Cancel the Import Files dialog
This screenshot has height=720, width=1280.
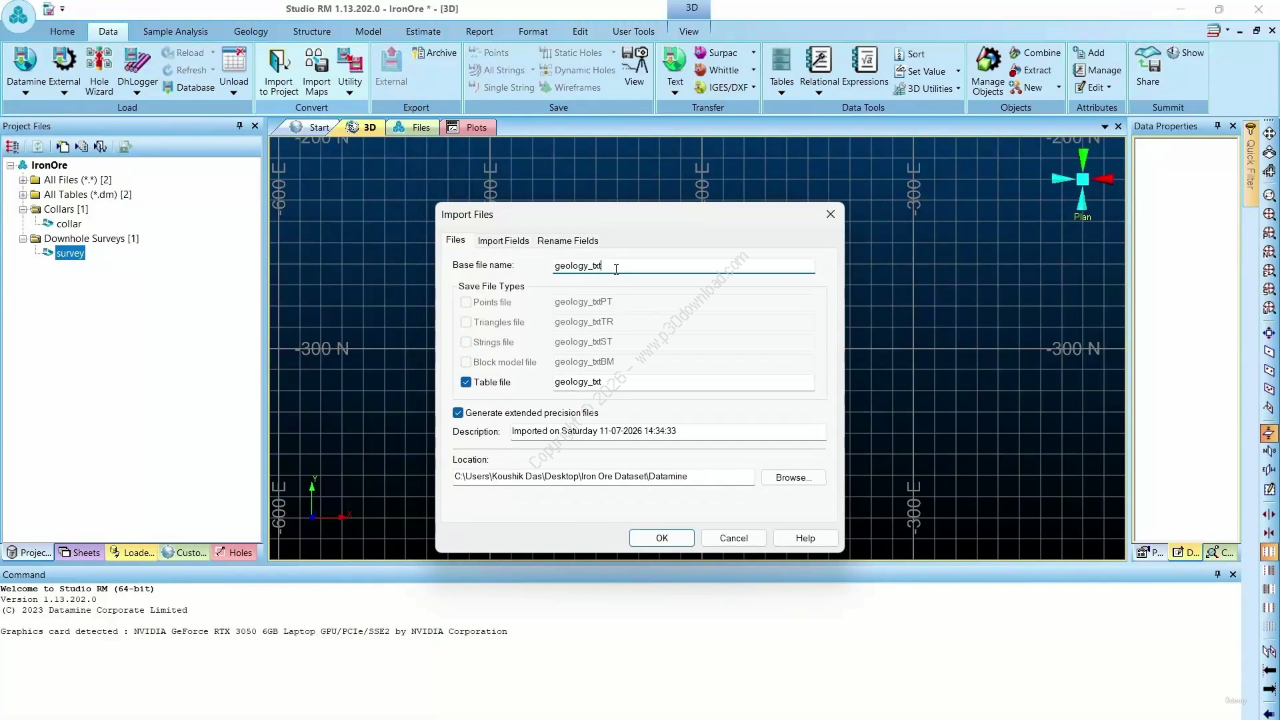733,538
